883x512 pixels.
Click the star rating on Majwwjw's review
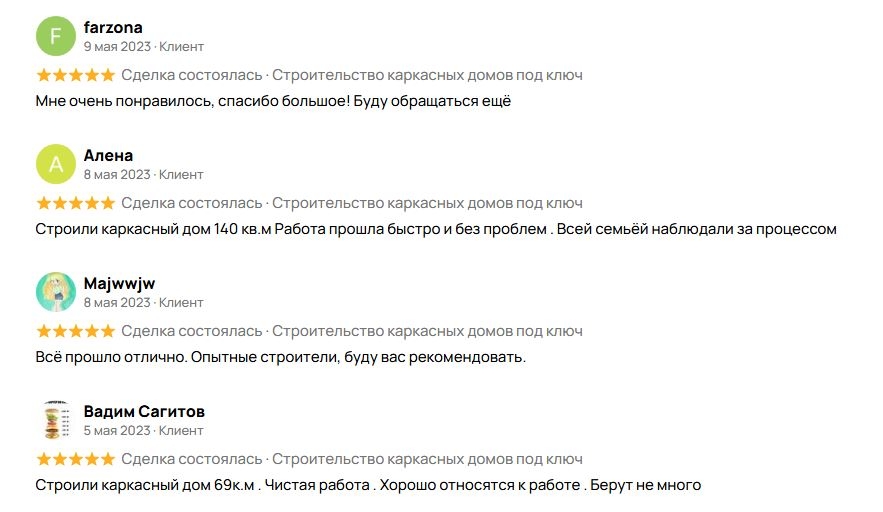tap(75, 331)
